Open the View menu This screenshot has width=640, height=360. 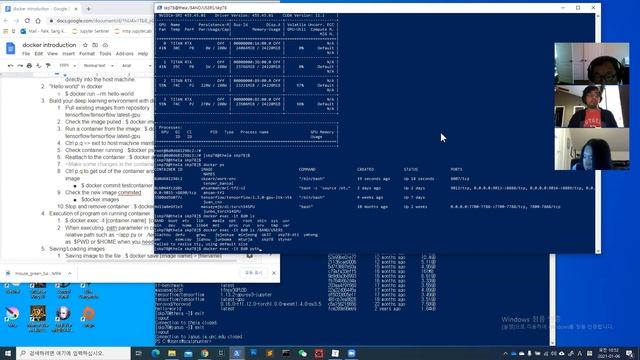click(x=52, y=53)
